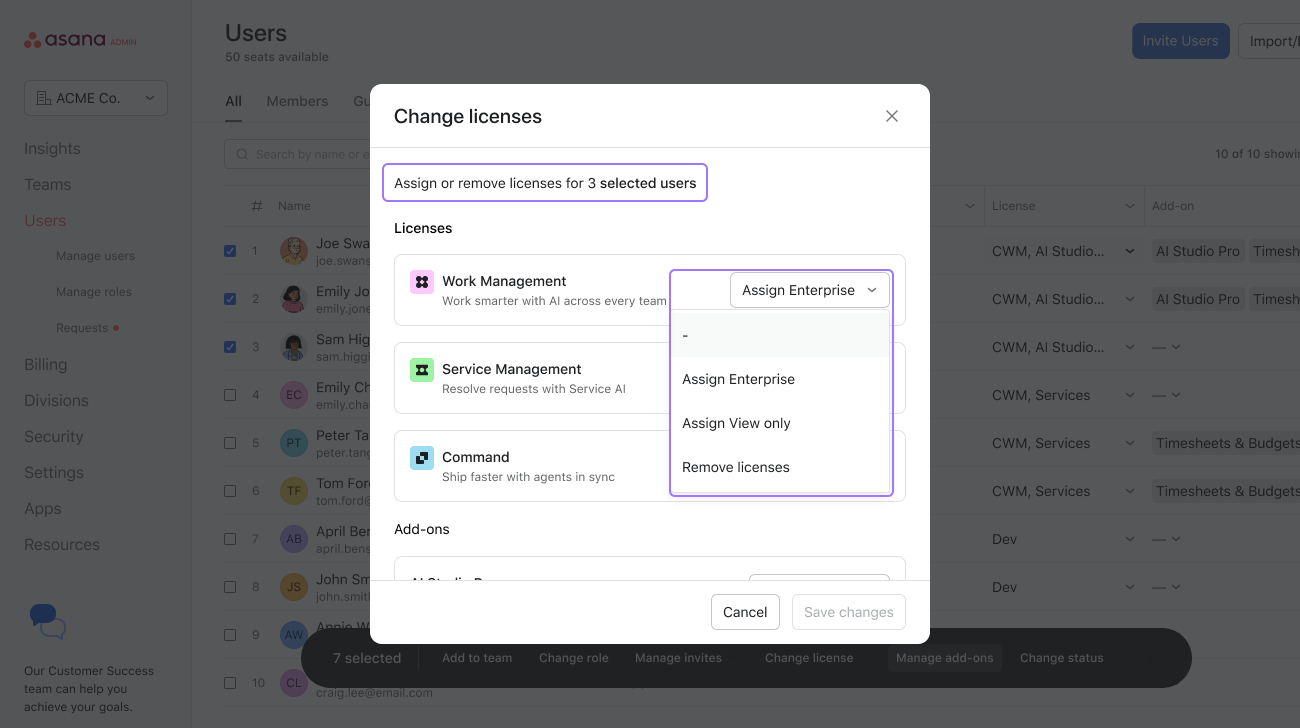Go to Billing in the sidebar
Viewport: 1300px width, 728px height.
[x=46, y=365]
